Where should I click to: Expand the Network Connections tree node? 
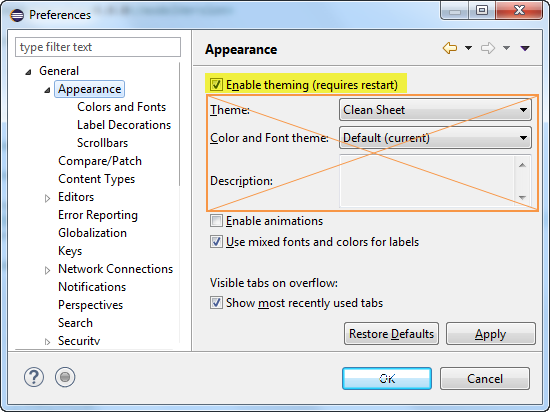[47, 270]
